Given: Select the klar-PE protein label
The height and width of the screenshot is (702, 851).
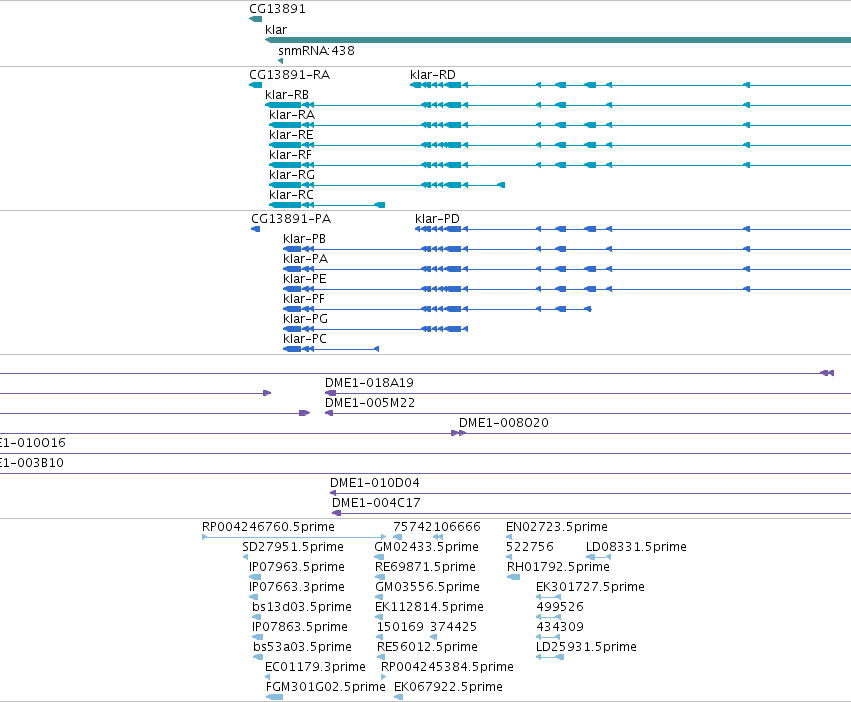Looking at the screenshot, I should tap(304, 279).
